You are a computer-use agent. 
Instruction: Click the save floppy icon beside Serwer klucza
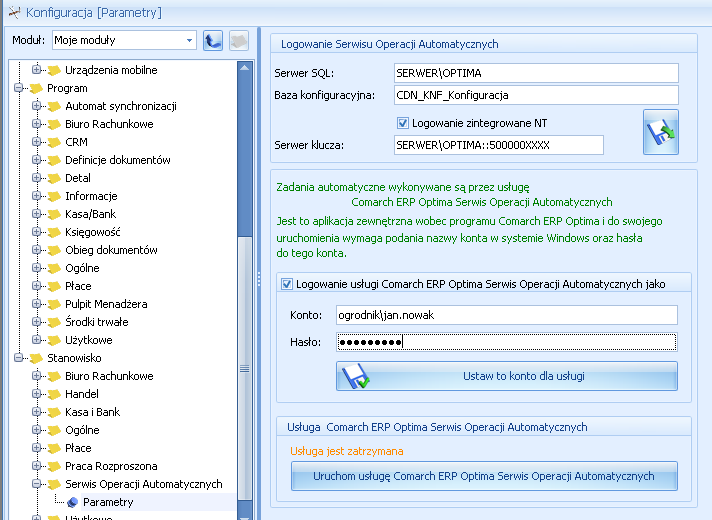(x=661, y=132)
